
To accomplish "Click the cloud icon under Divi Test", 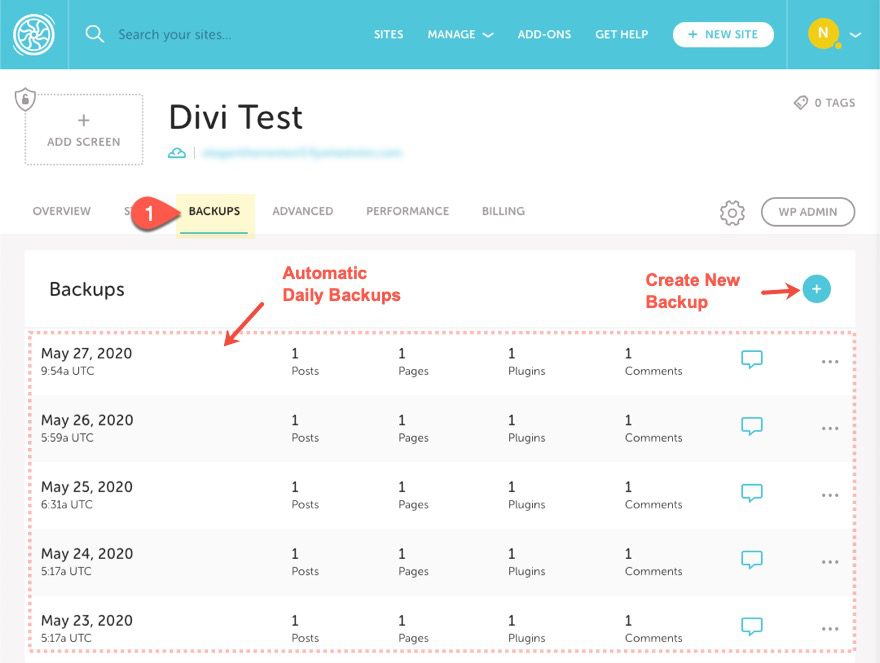I will 177,153.
